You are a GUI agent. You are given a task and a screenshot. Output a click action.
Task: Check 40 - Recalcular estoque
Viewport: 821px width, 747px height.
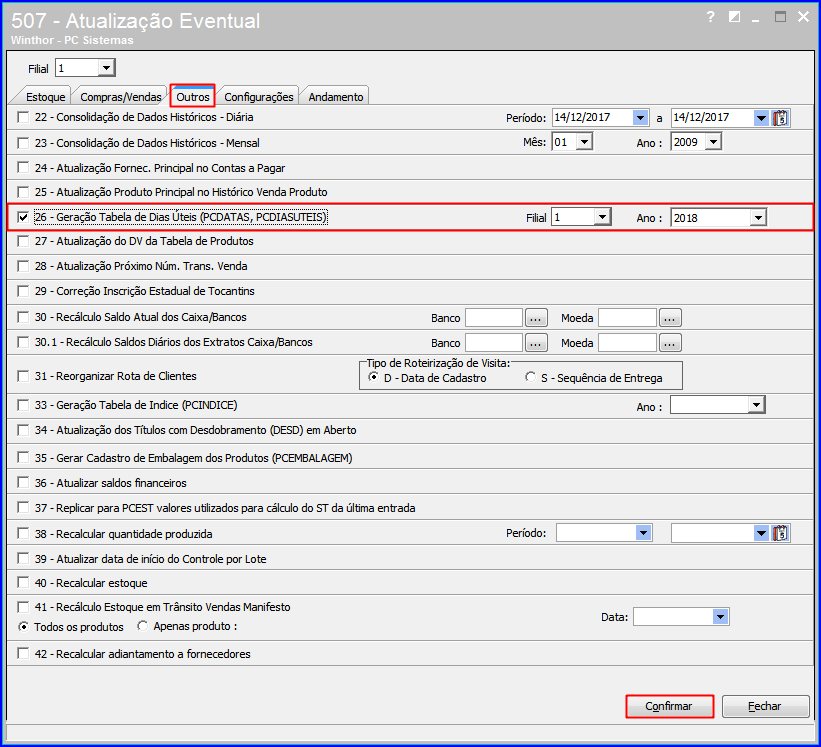[x=23, y=583]
